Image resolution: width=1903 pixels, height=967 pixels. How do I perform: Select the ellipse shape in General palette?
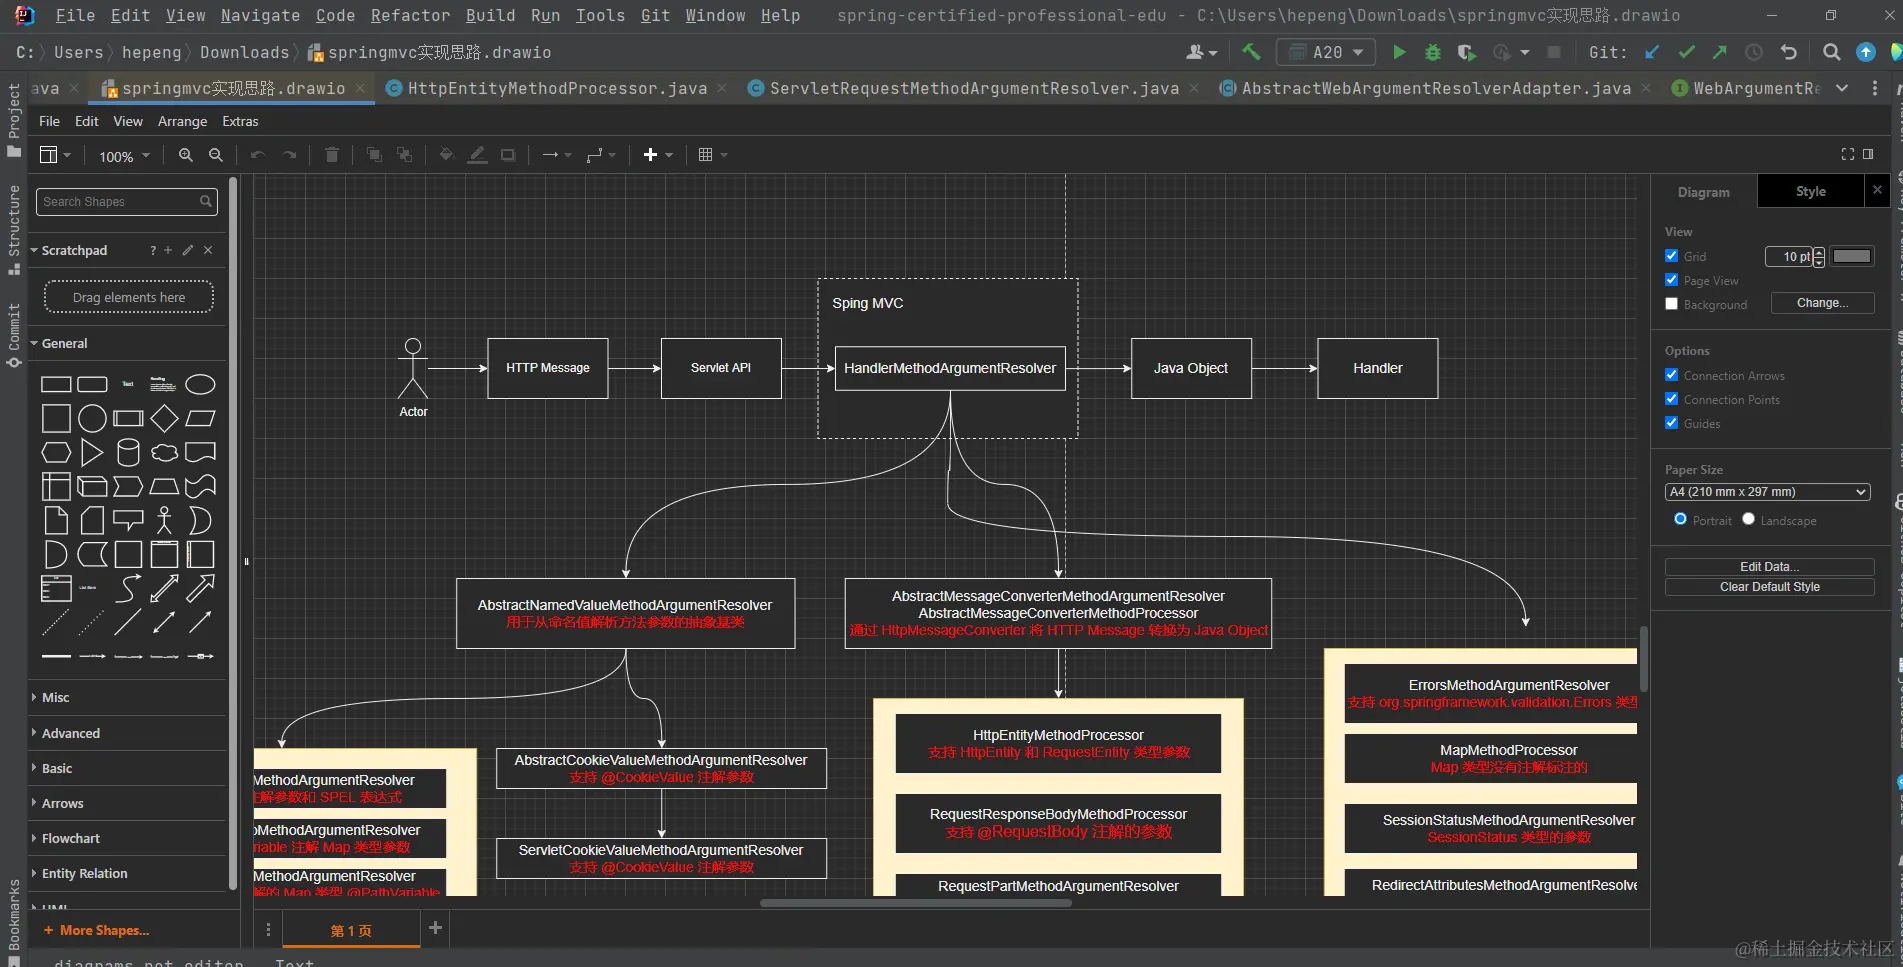(200, 384)
